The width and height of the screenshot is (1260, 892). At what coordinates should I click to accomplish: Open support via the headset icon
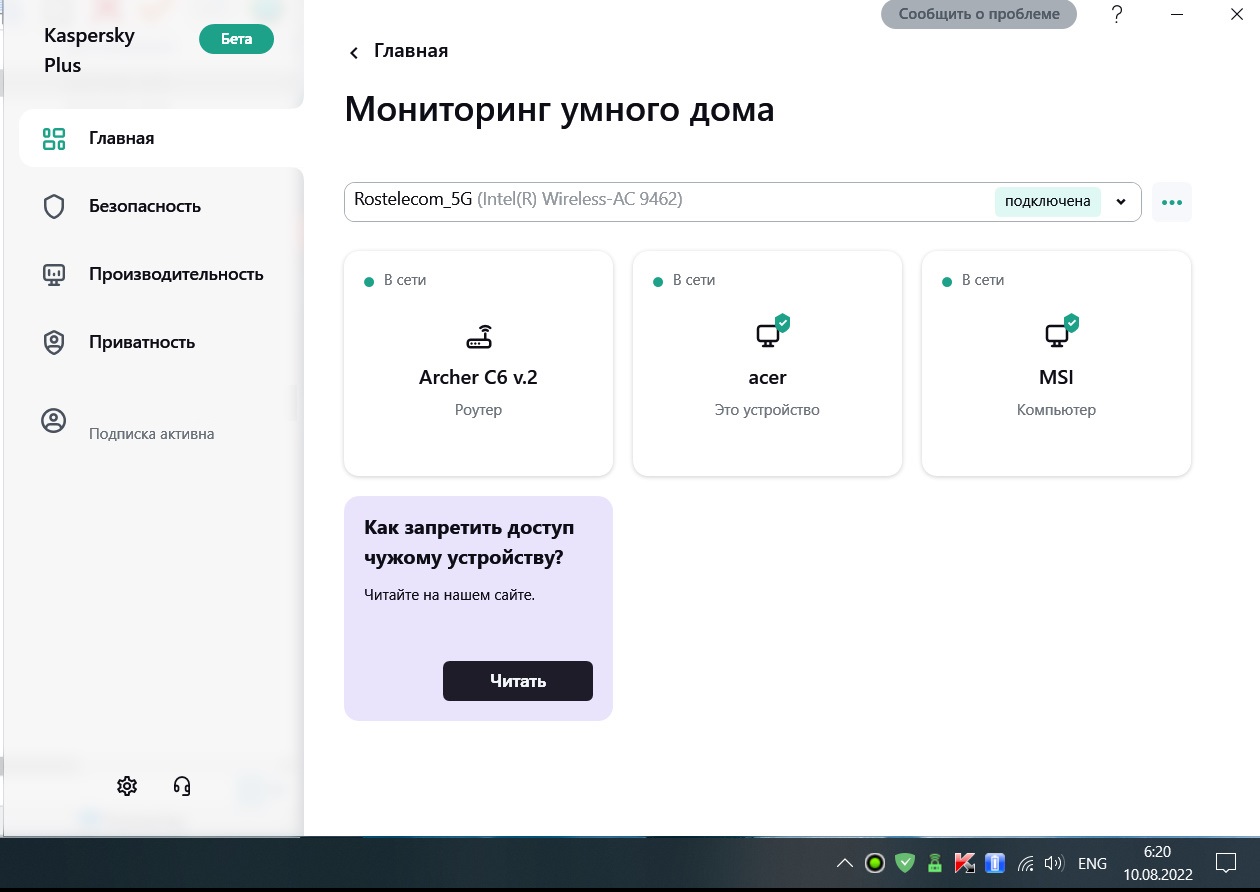(x=182, y=786)
